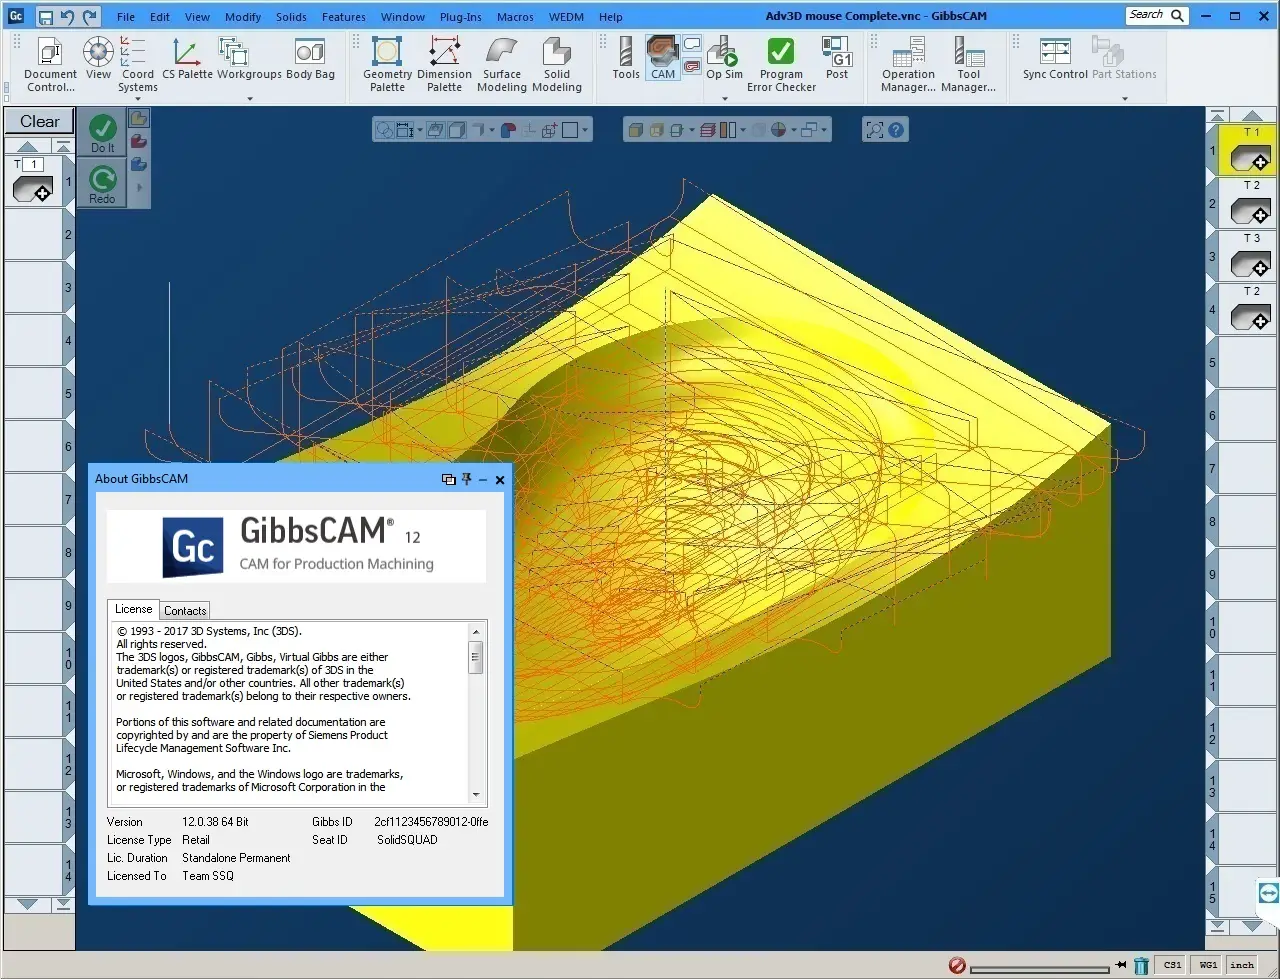The width and height of the screenshot is (1280, 979).
Task: Open the Modify menu
Action: (x=243, y=17)
